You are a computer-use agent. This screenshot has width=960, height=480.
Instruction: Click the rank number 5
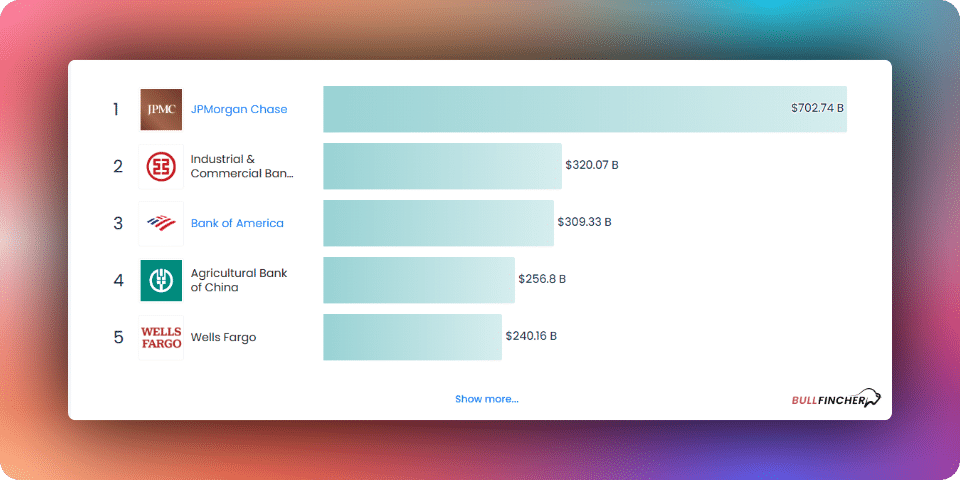pyautogui.click(x=118, y=337)
